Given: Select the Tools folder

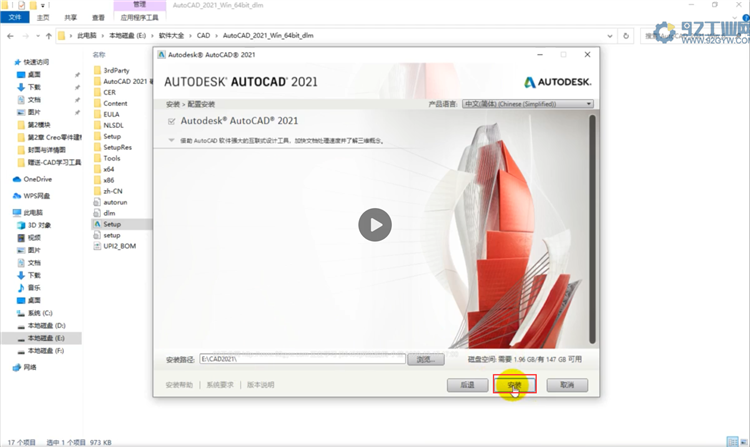Looking at the screenshot, I should [111, 158].
